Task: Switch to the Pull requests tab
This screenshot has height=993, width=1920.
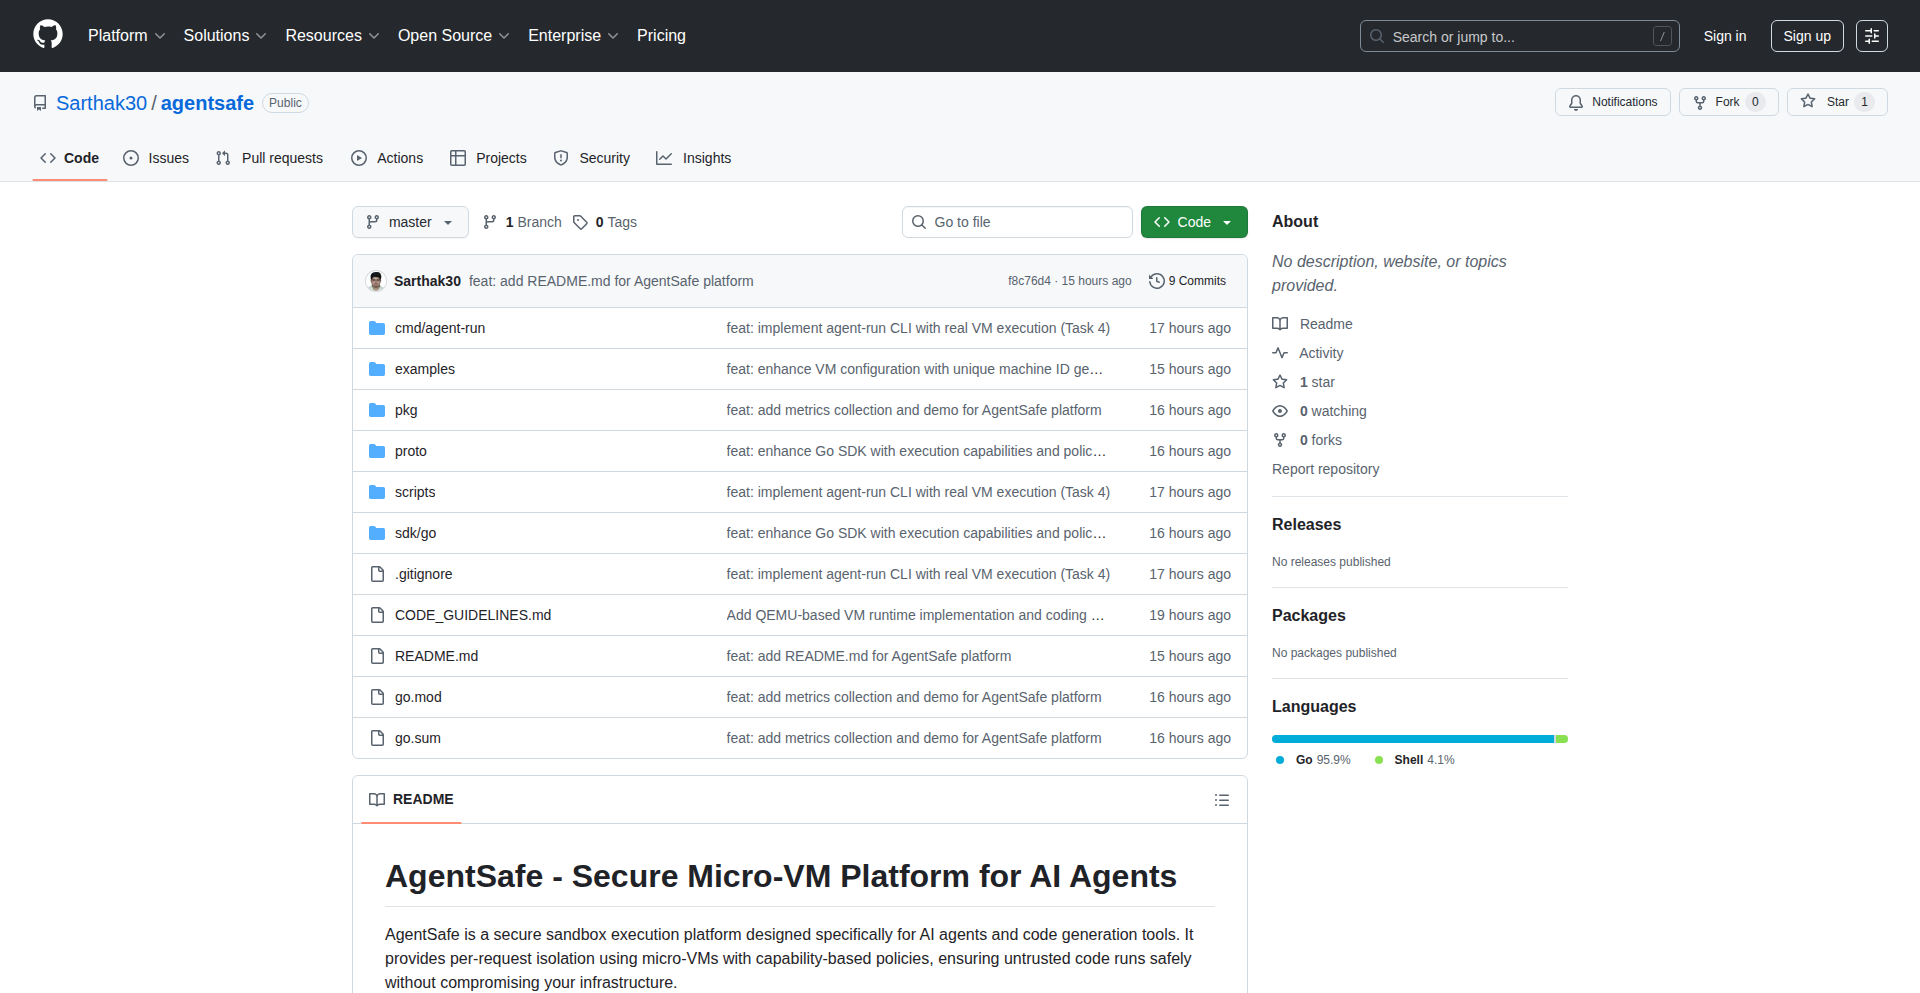Action: (x=269, y=158)
